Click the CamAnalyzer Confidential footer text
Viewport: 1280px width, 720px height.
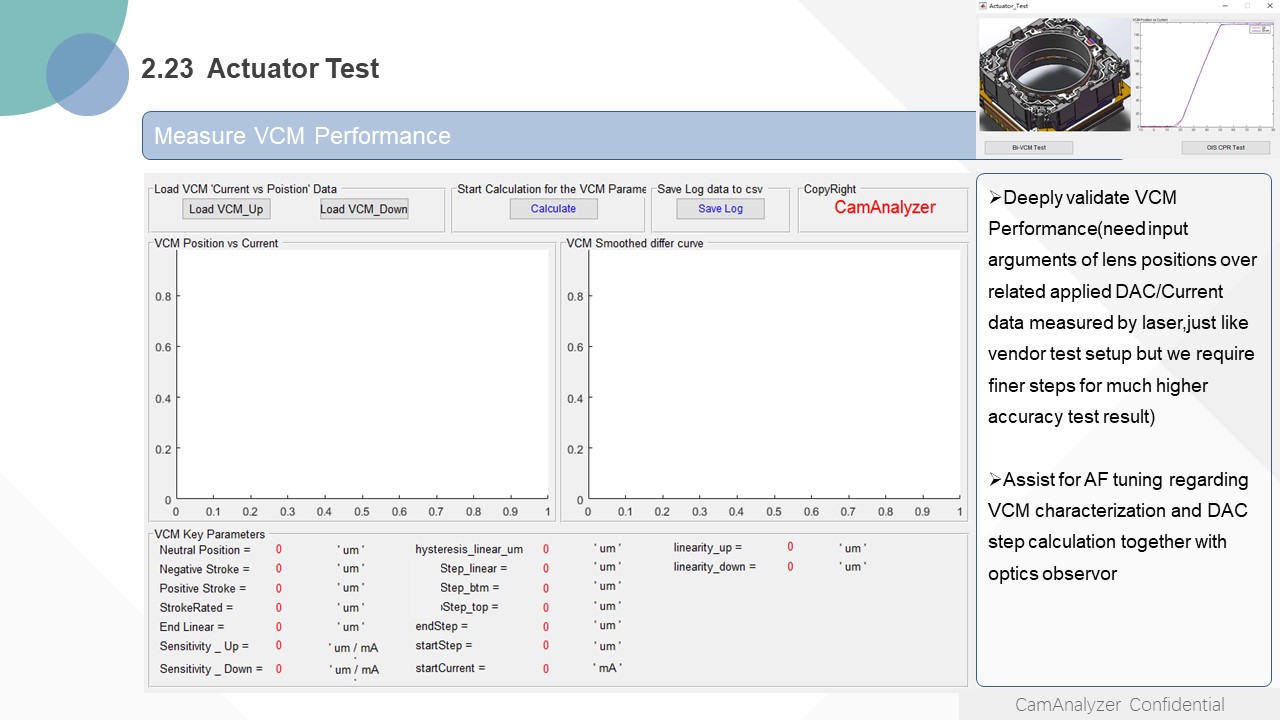1119,705
